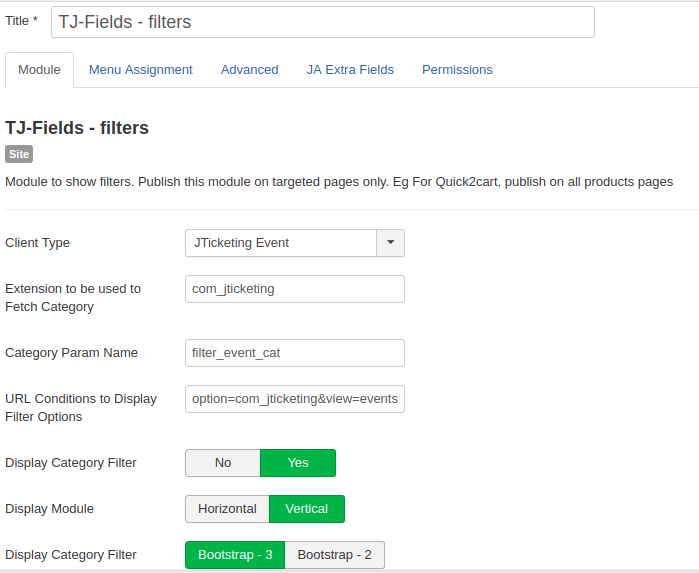Open the Client Type dropdown arrow
The height and width of the screenshot is (573, 699).
[390, 243]
